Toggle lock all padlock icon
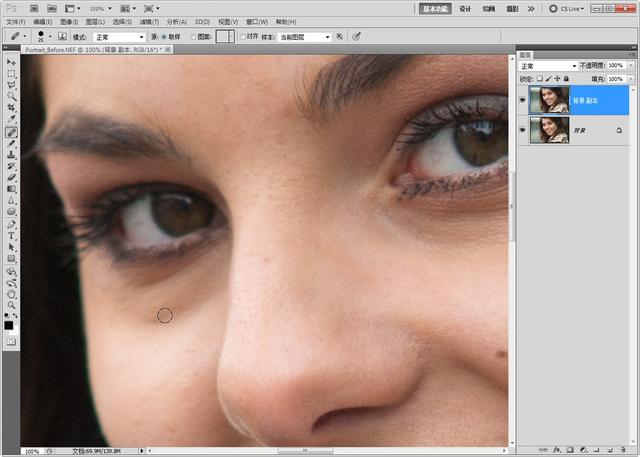The height and width of the screenshot is (457, 640). [x=566, y=78]
